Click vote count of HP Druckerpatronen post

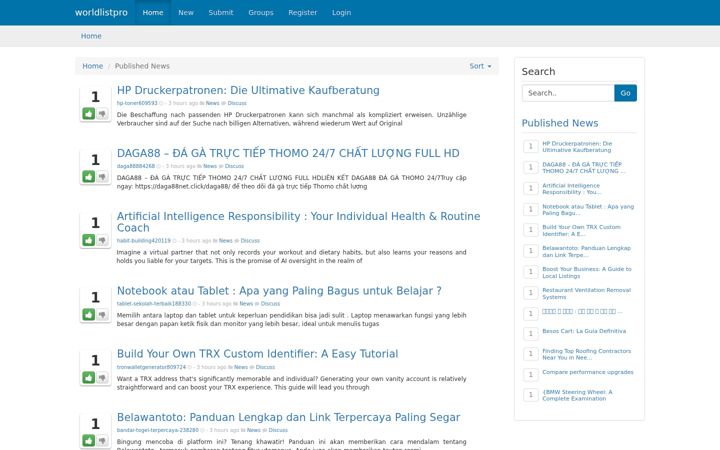tap(95, 97)
